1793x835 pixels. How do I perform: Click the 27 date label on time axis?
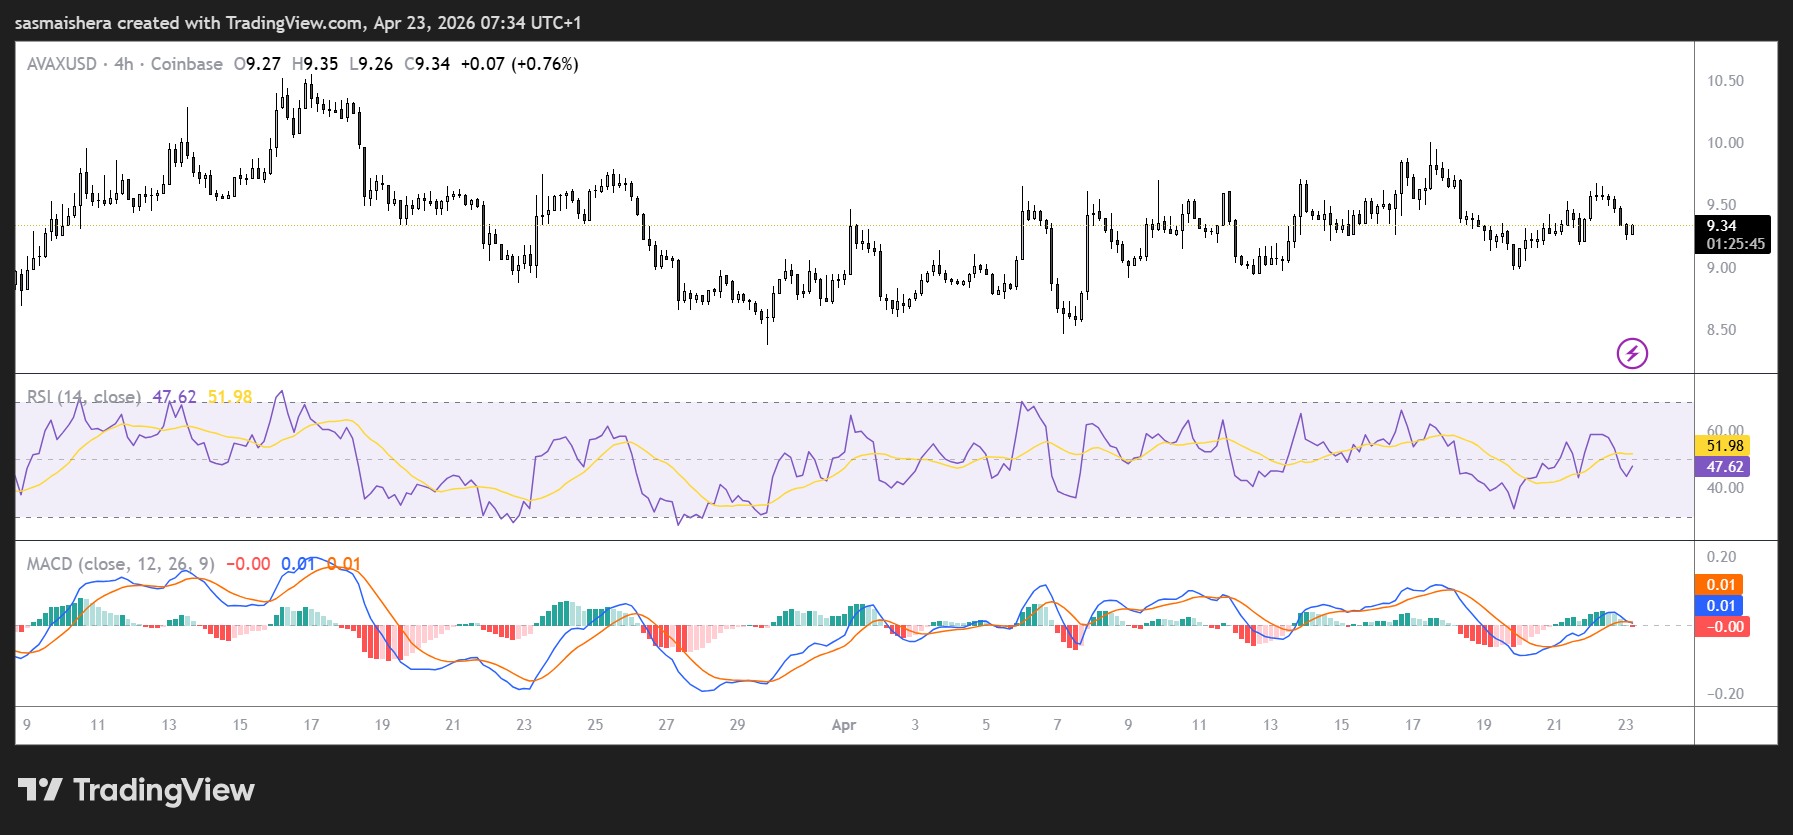666,725
